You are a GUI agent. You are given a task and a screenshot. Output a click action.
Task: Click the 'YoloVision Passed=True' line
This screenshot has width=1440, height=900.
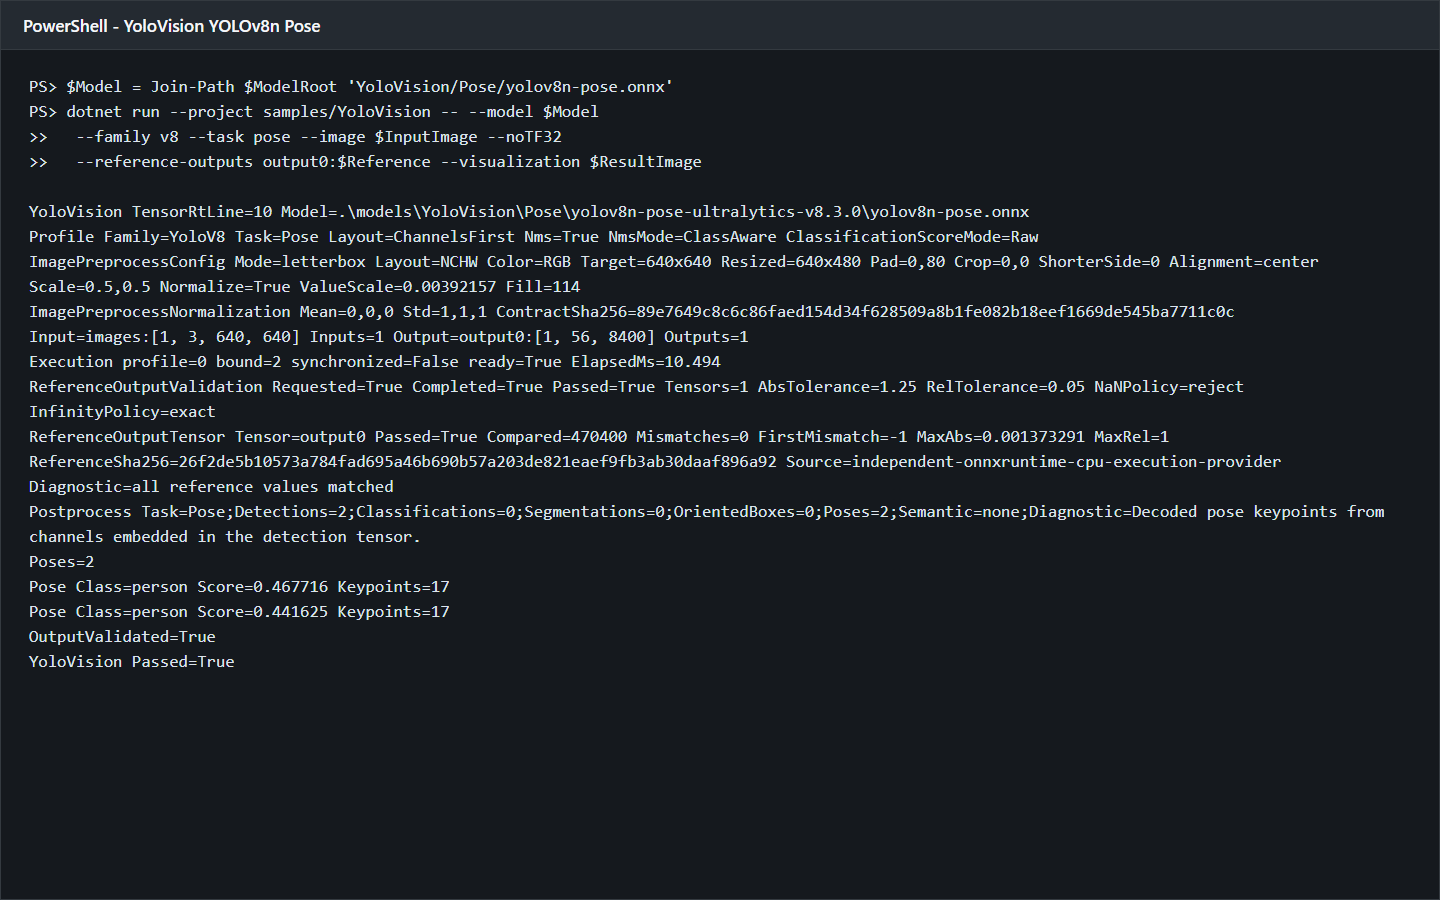tap(132, 662)
